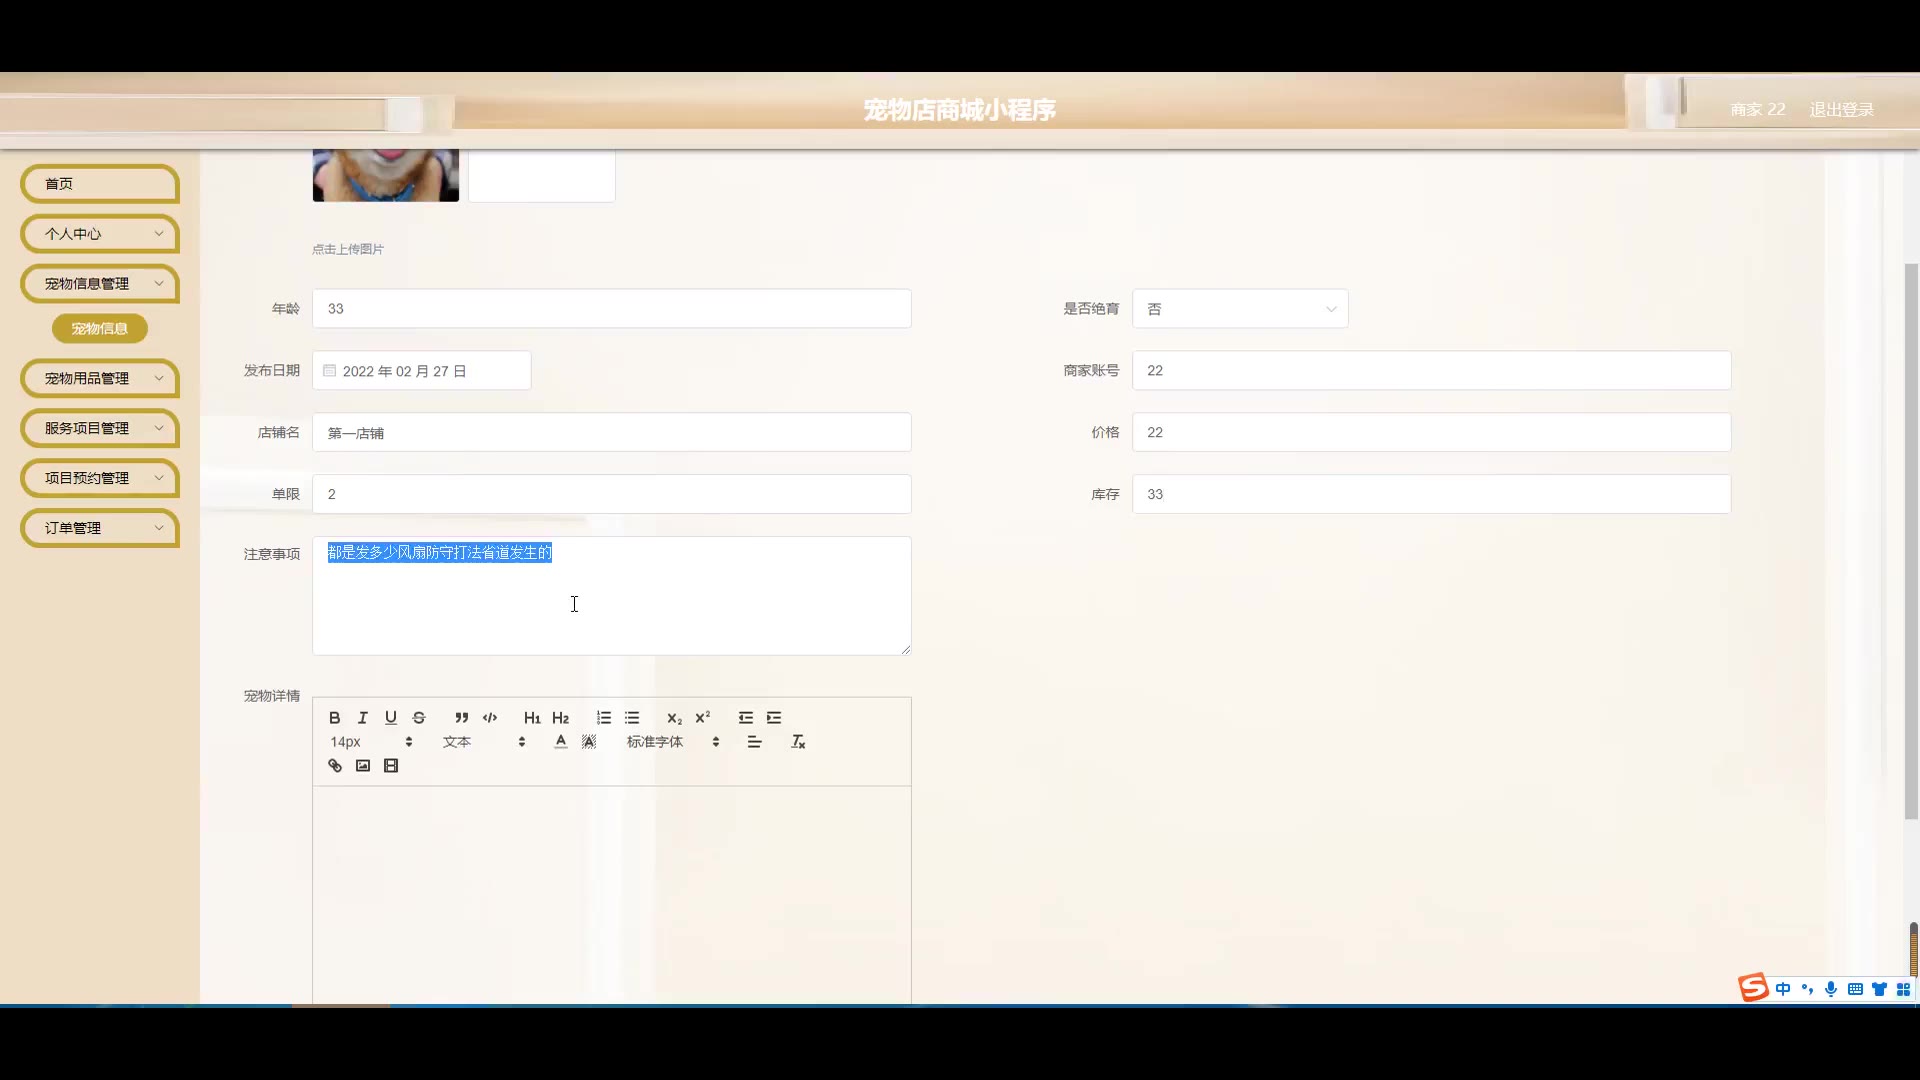Toggle Chinese/English input mode 中

1783,989
